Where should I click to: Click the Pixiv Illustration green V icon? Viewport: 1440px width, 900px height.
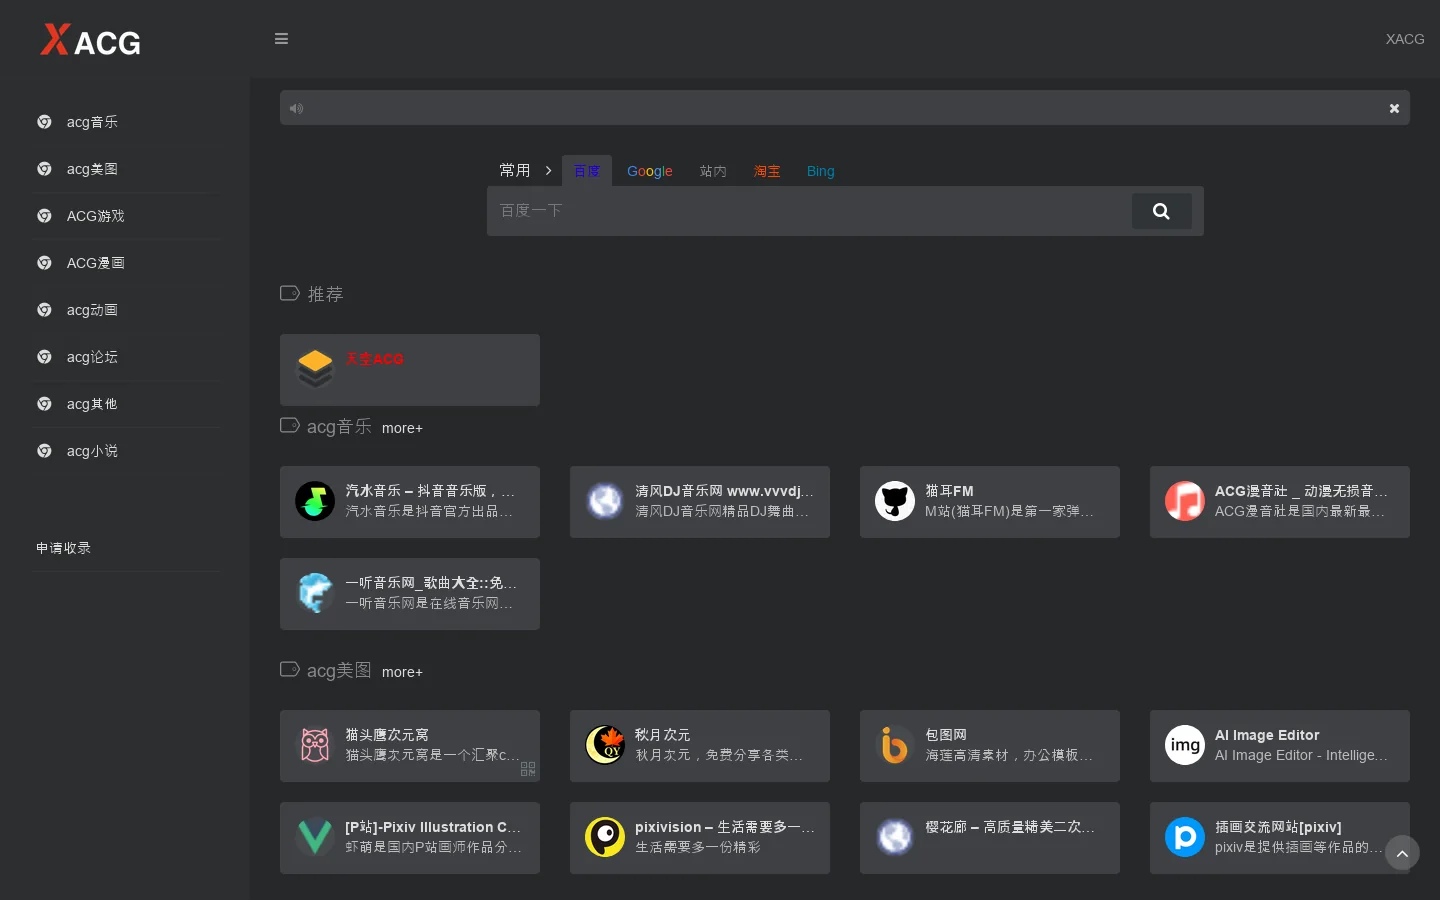315,837
